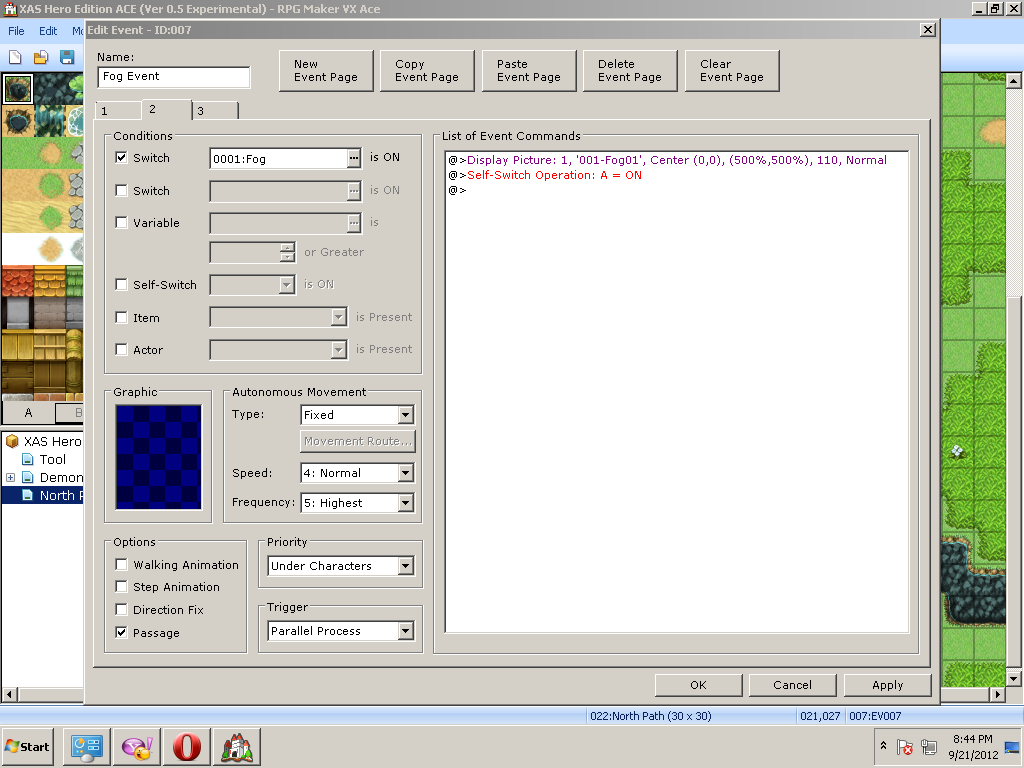Open Yahoo Messenger from the quick launch bar

click(136, 747)
